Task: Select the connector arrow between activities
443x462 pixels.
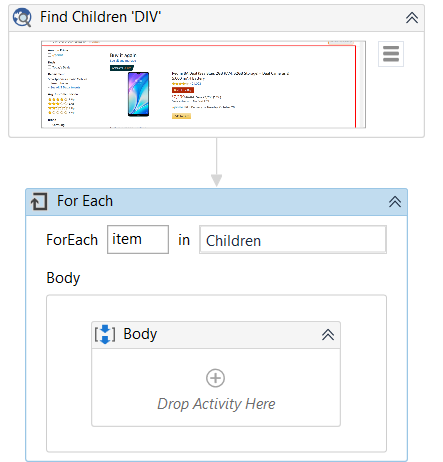Action: click(217, 162)
